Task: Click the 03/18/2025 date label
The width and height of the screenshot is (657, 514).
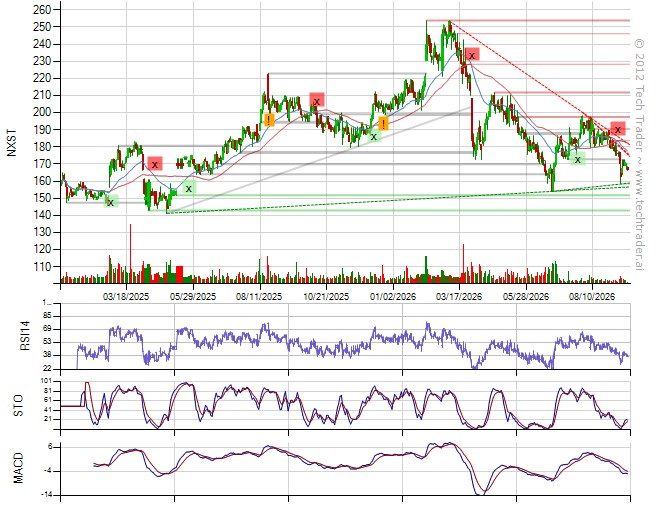Action: [126, 296]
